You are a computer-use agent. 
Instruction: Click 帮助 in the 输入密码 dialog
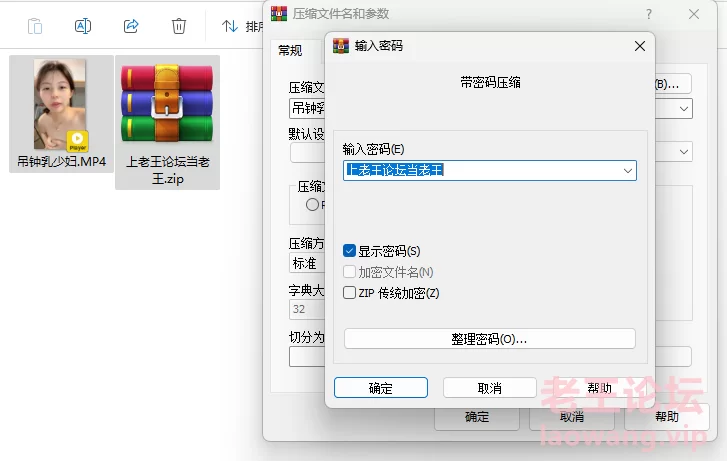(599, 388)
